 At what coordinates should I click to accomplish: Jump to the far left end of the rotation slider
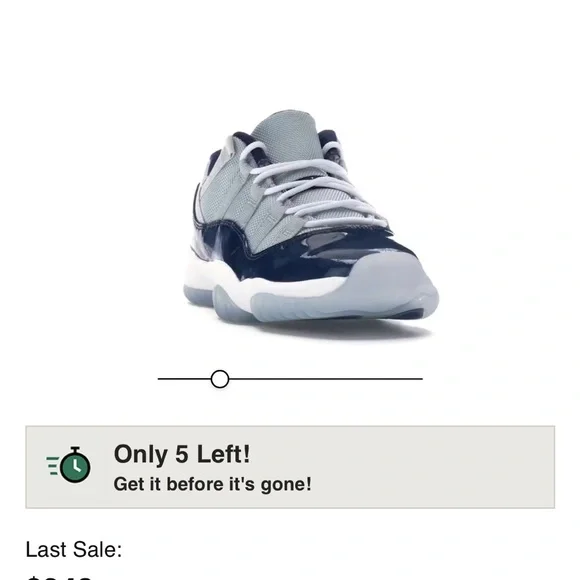coord(160,379)
